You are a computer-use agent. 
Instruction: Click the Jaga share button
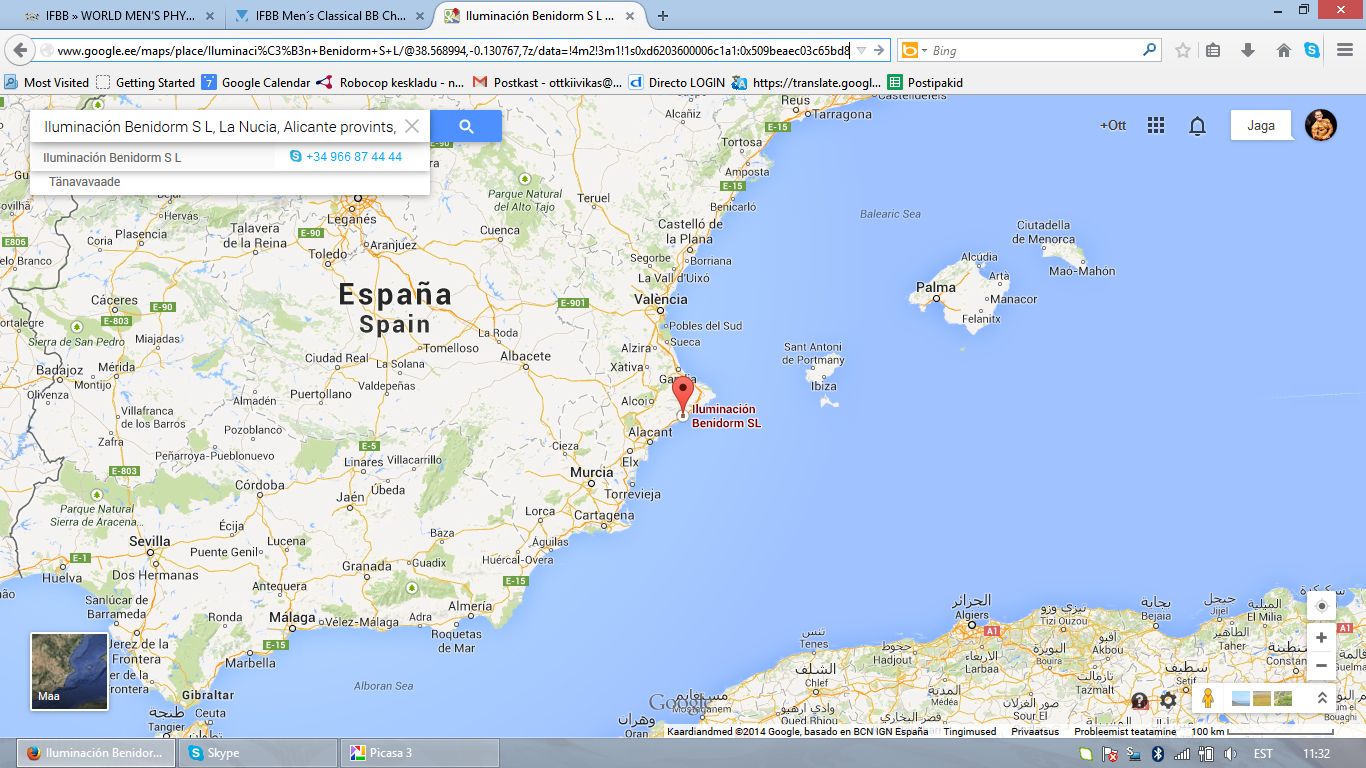pos(1260,125)
